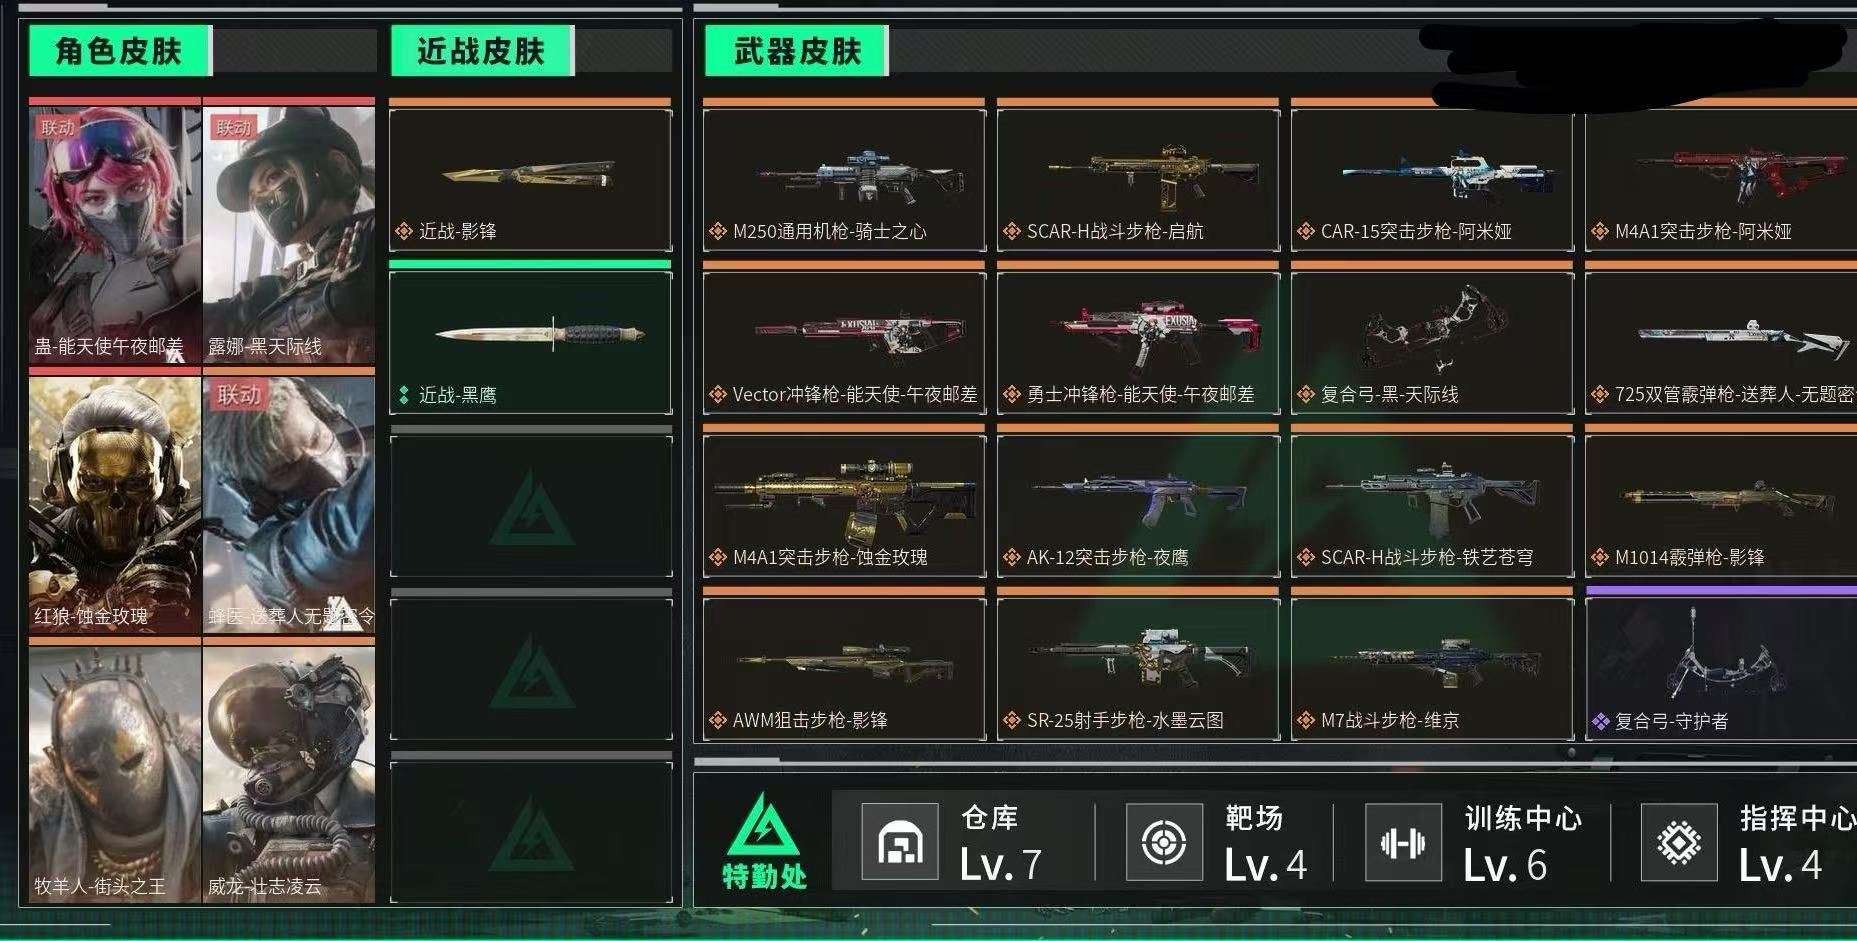Open the 武器皮肤 tab header
This screenshot has height=941, width=1857.
797,50
